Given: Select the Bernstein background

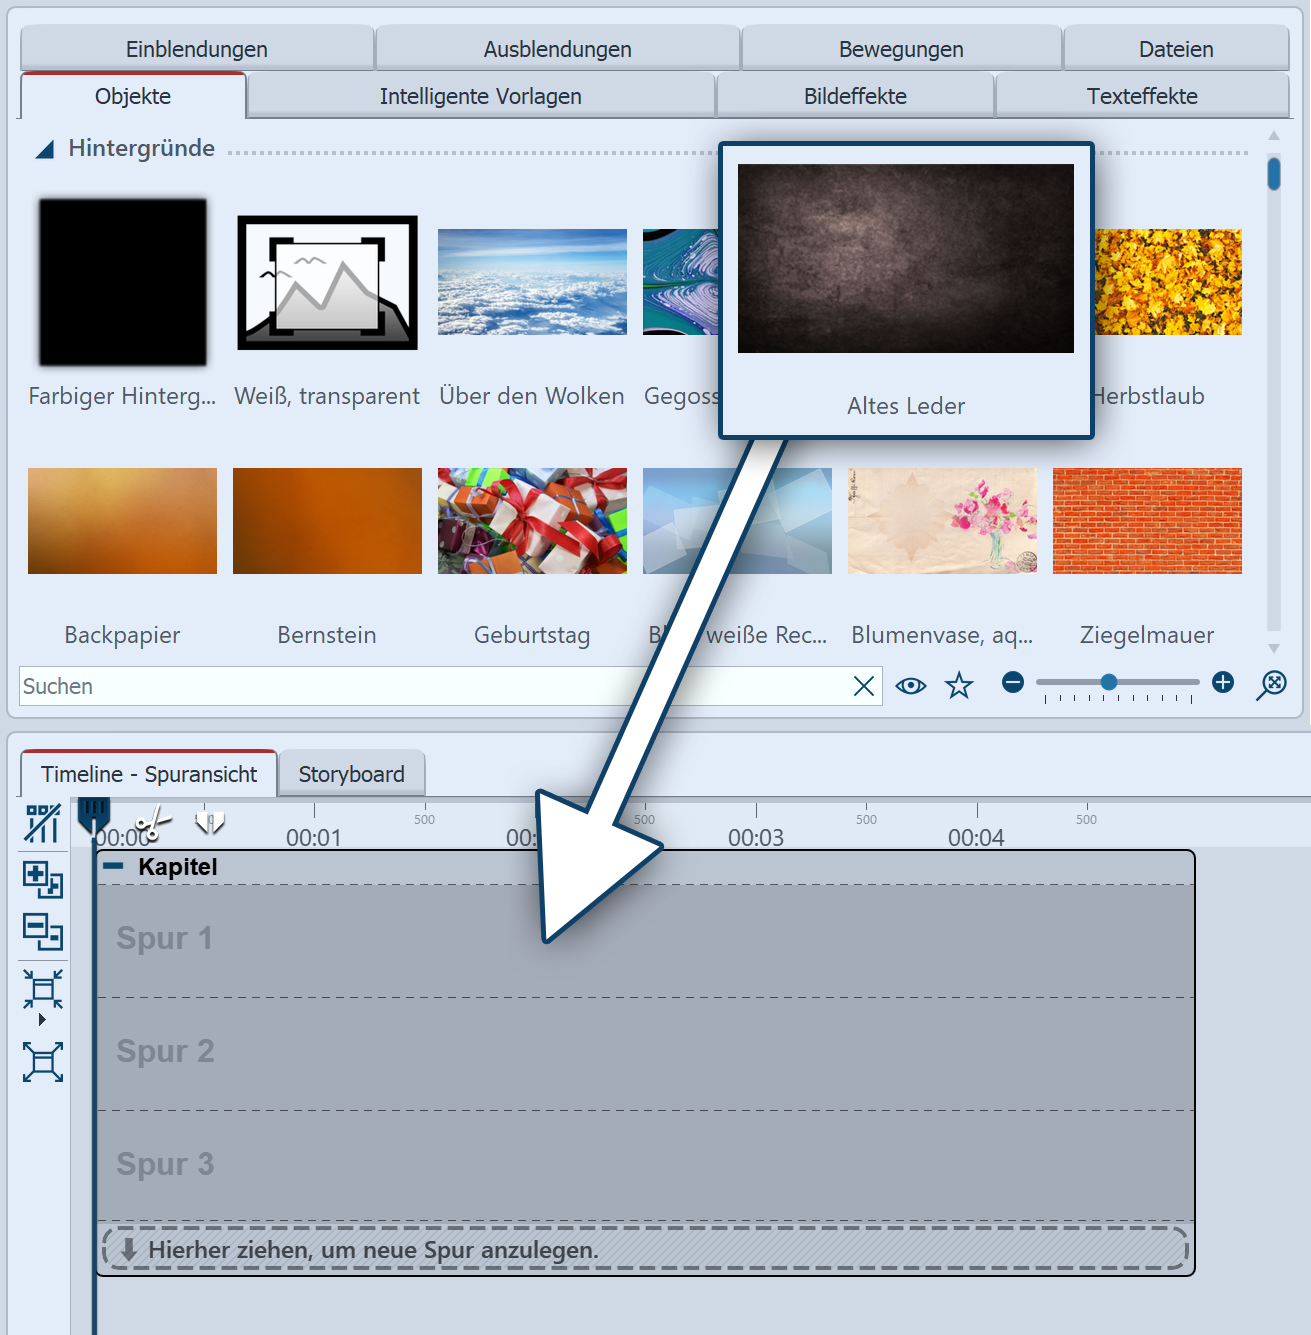Looking at the screenshot, I should 327,521.
